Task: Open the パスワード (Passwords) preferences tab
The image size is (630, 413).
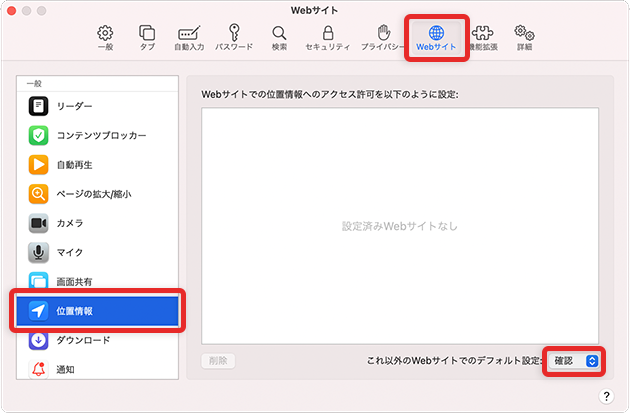Action: tap(234, 38)
